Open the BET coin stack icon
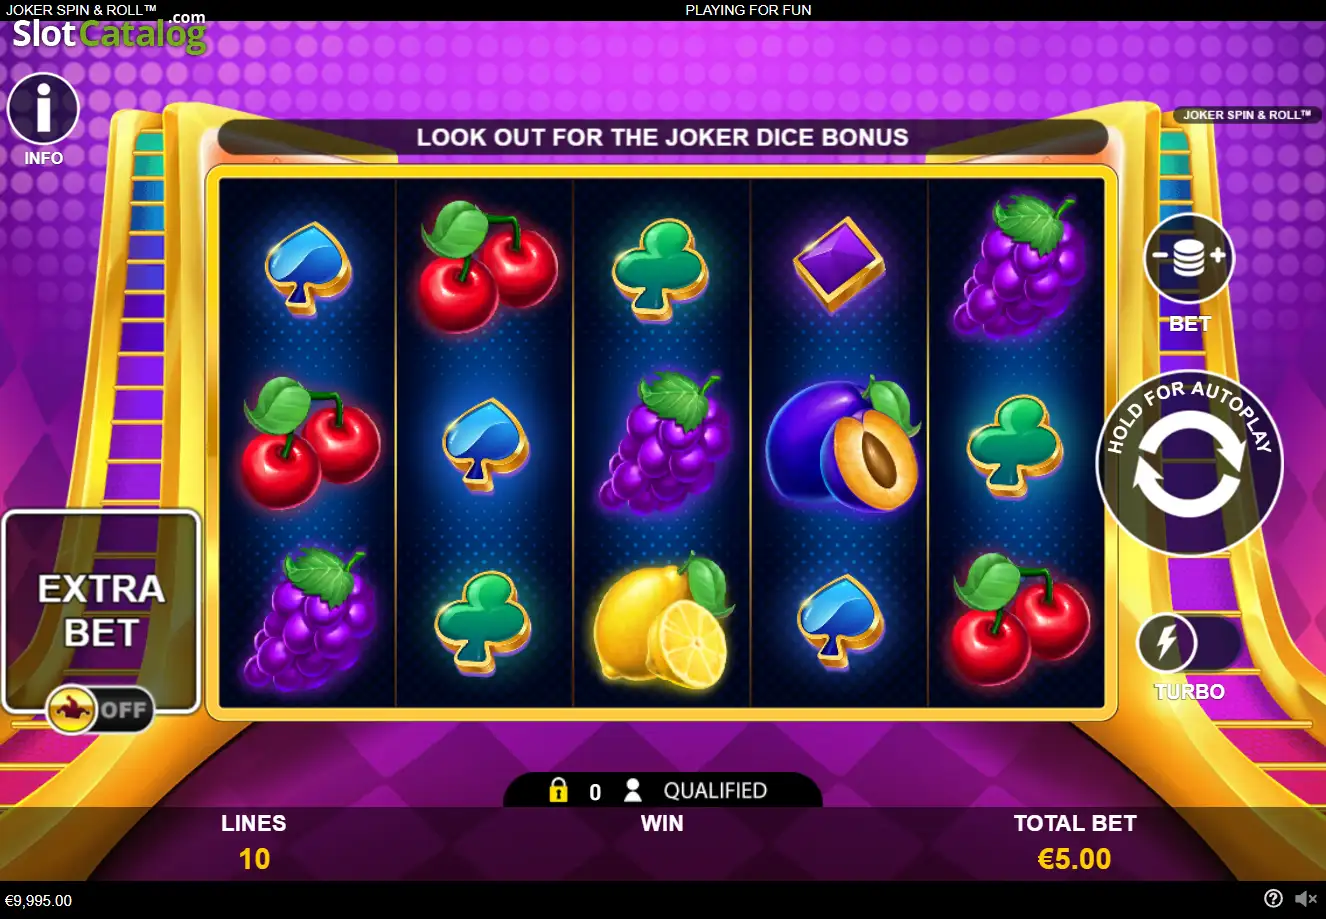1326x919 pixels. (1189, 258)
